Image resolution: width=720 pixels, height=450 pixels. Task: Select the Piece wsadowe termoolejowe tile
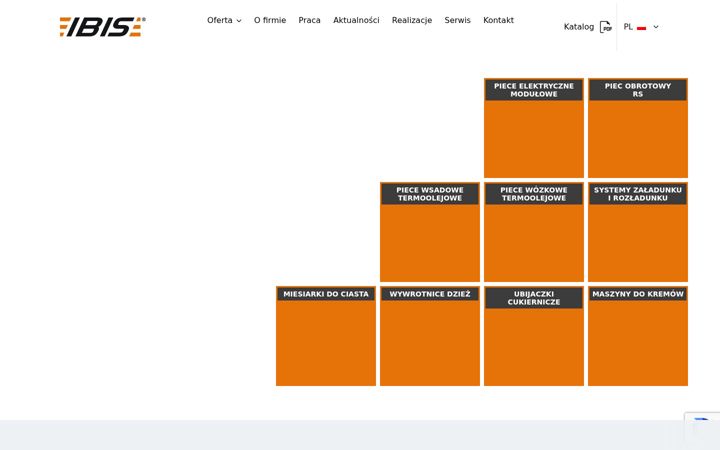point(430,232)
